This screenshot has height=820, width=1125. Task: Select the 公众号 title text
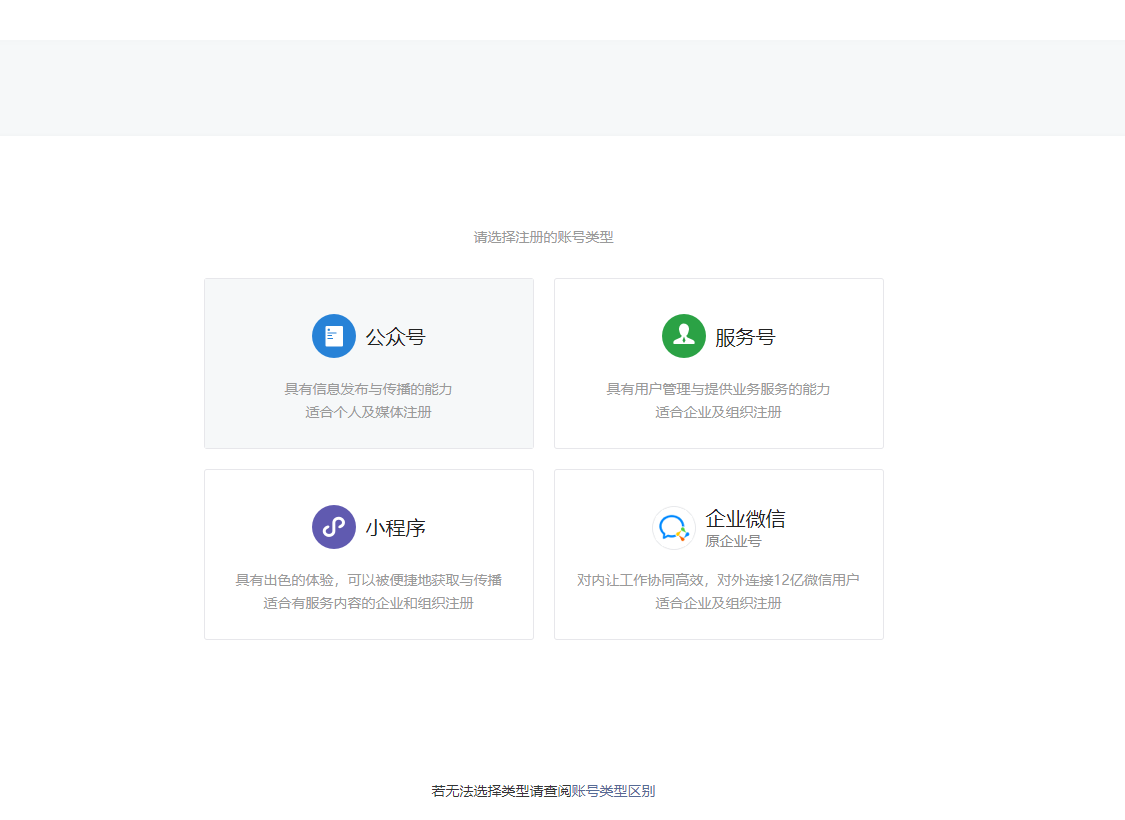[395, 336]
